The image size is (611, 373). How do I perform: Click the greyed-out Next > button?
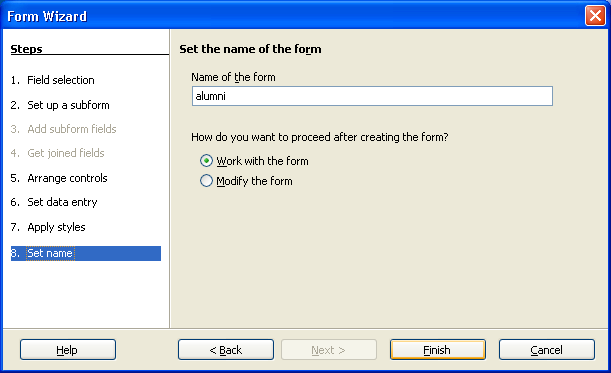pos(328,350)
